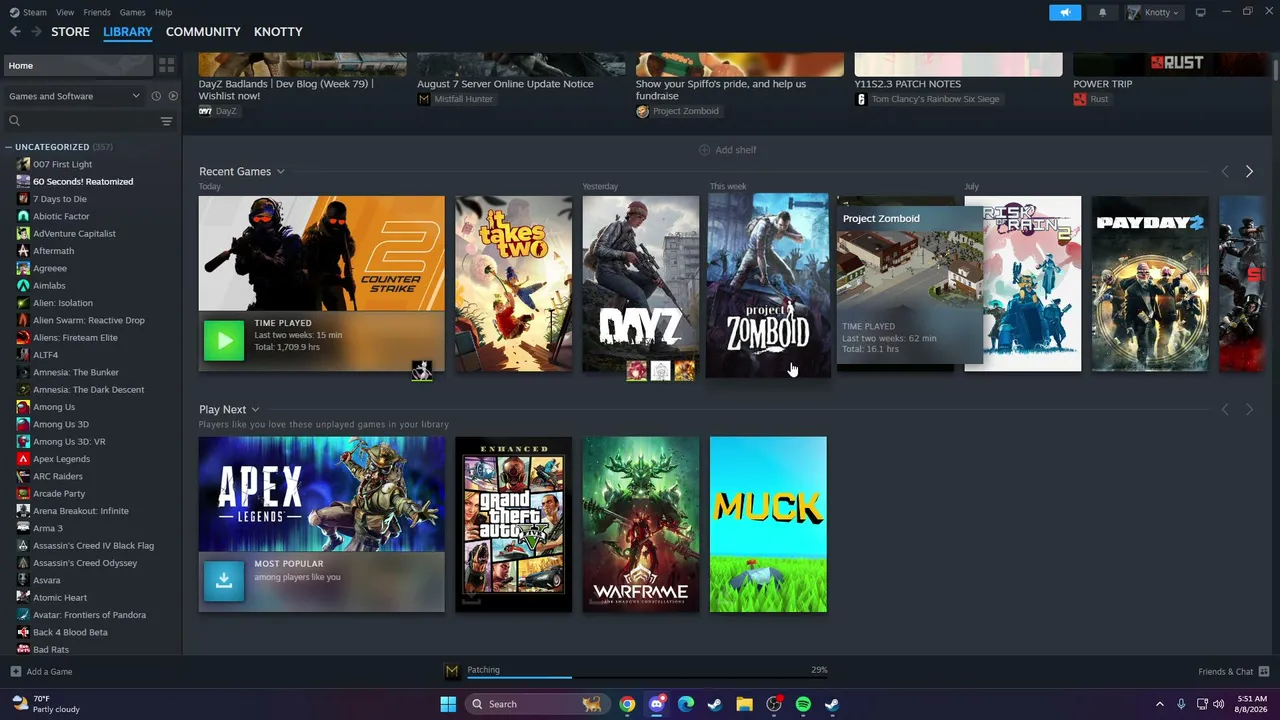Open the DayZ game cover
Image resolution: width=1280 pixels, height=720 pixels.
(x=641, y=284)
